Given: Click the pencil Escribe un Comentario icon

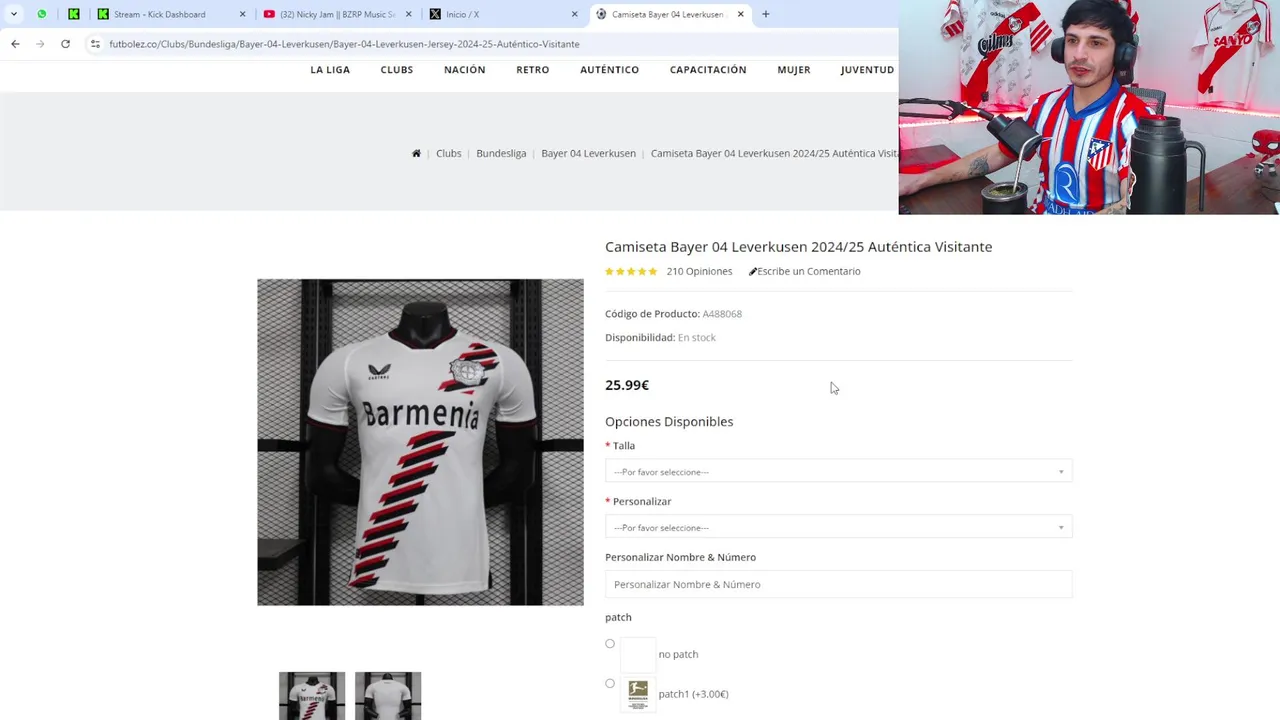Looking at the screenshot, I should 752,271.
